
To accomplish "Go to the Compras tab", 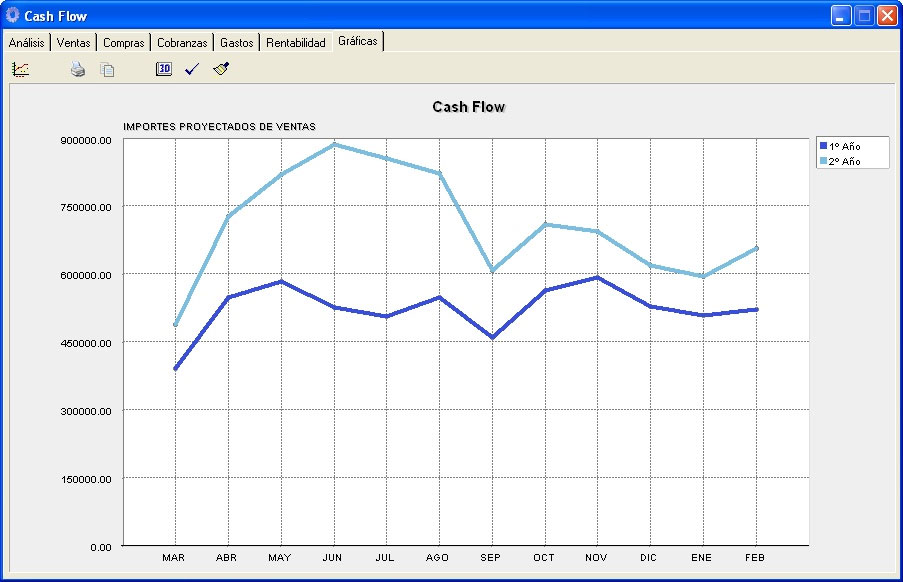I will pos(124,43).
